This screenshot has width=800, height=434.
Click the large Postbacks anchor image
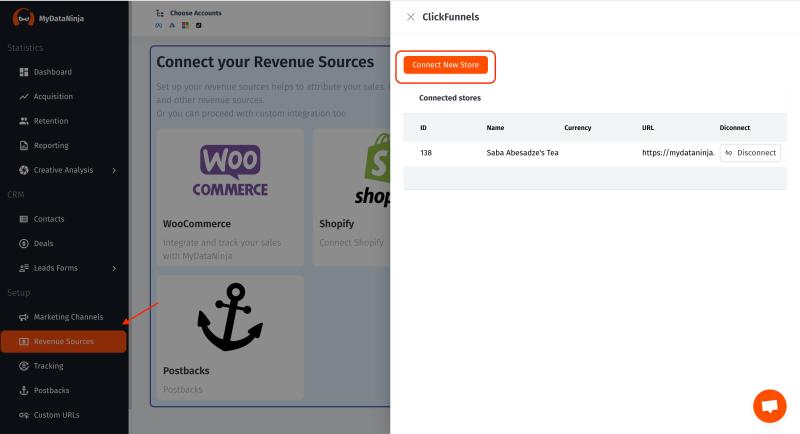tap(230, 317)
